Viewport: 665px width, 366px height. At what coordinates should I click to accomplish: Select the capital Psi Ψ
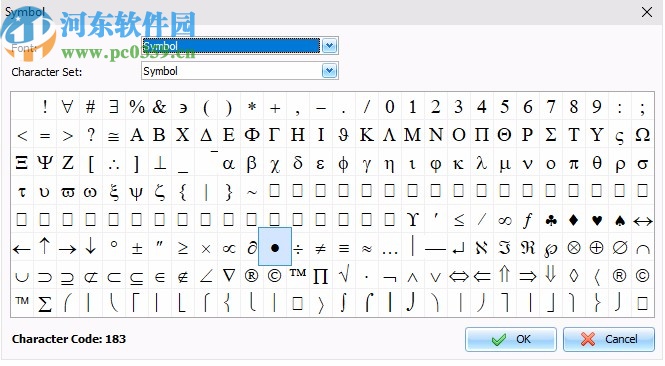tap(45, 164)
